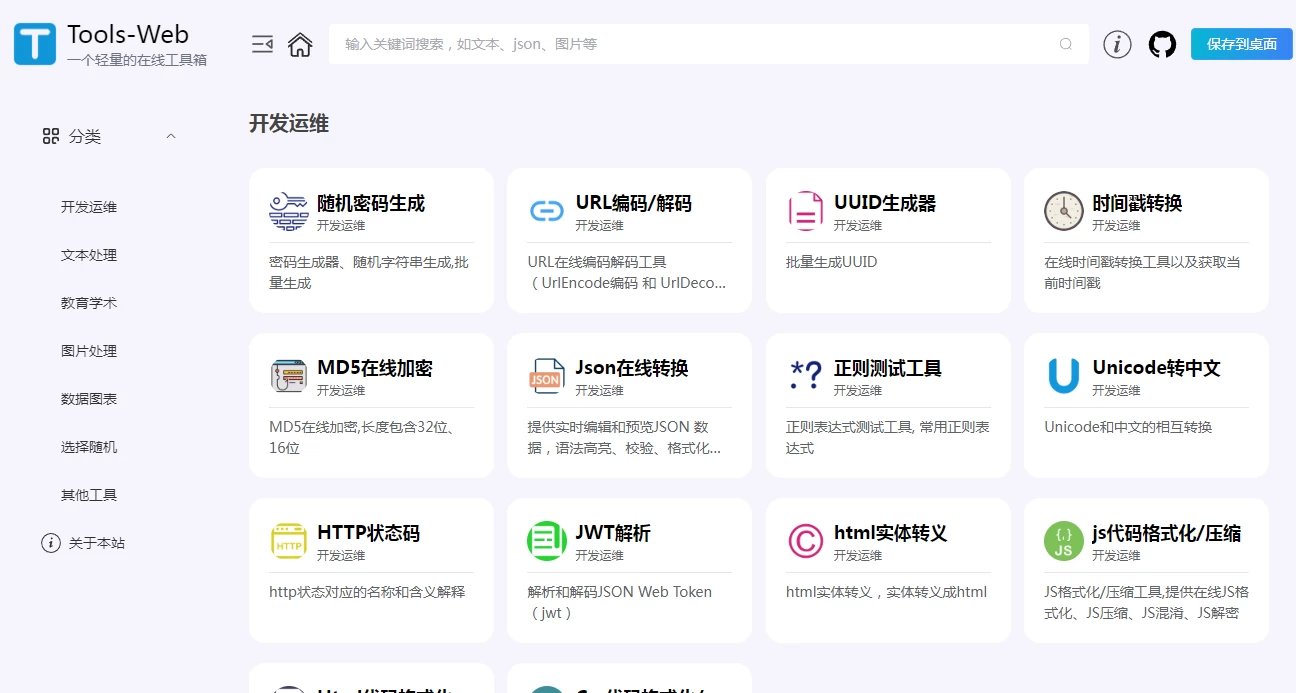Select 文本处理 in the sidebar

click(89, 255)
